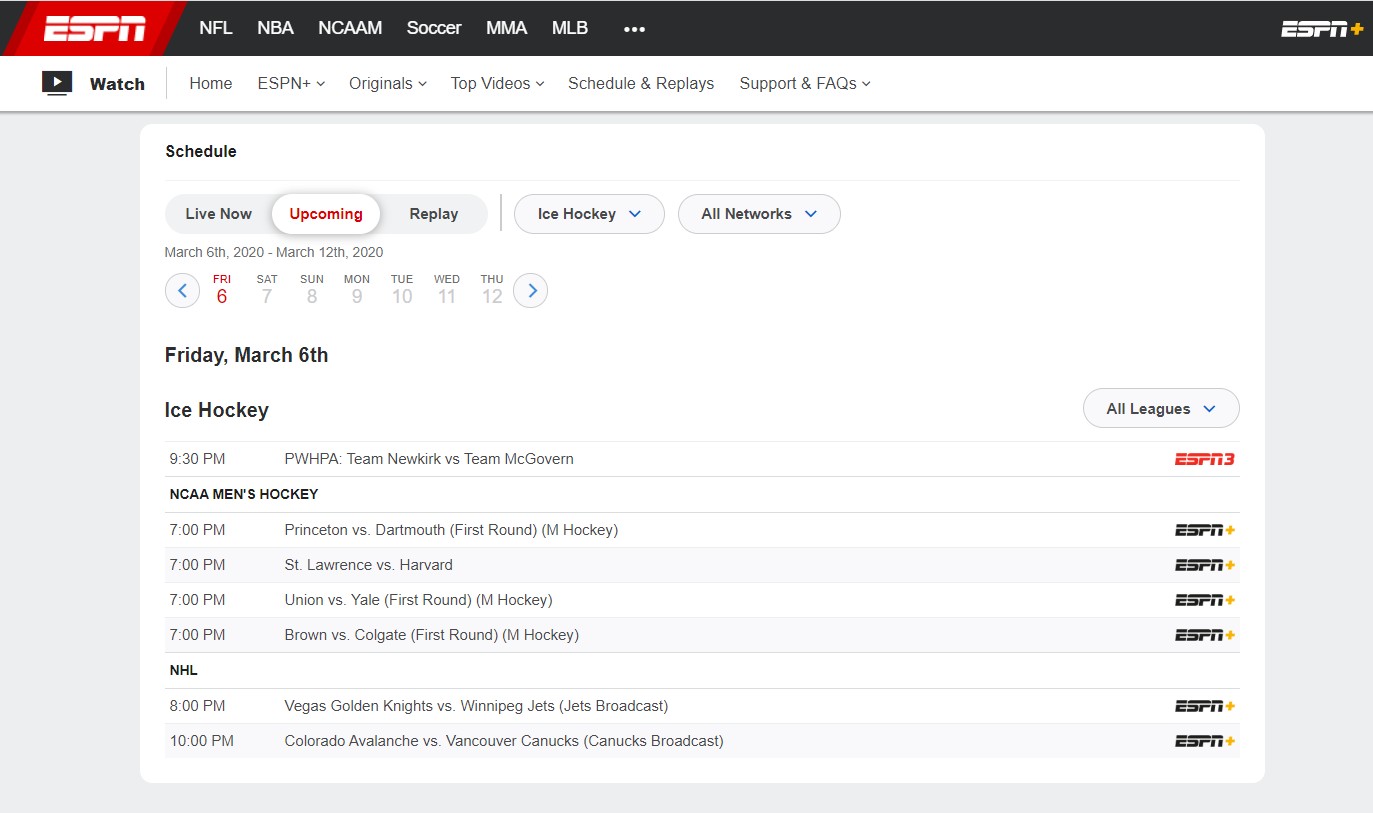Click ESPN+ logo for Princeton vs. Dartmouth

click(1205, 530)
